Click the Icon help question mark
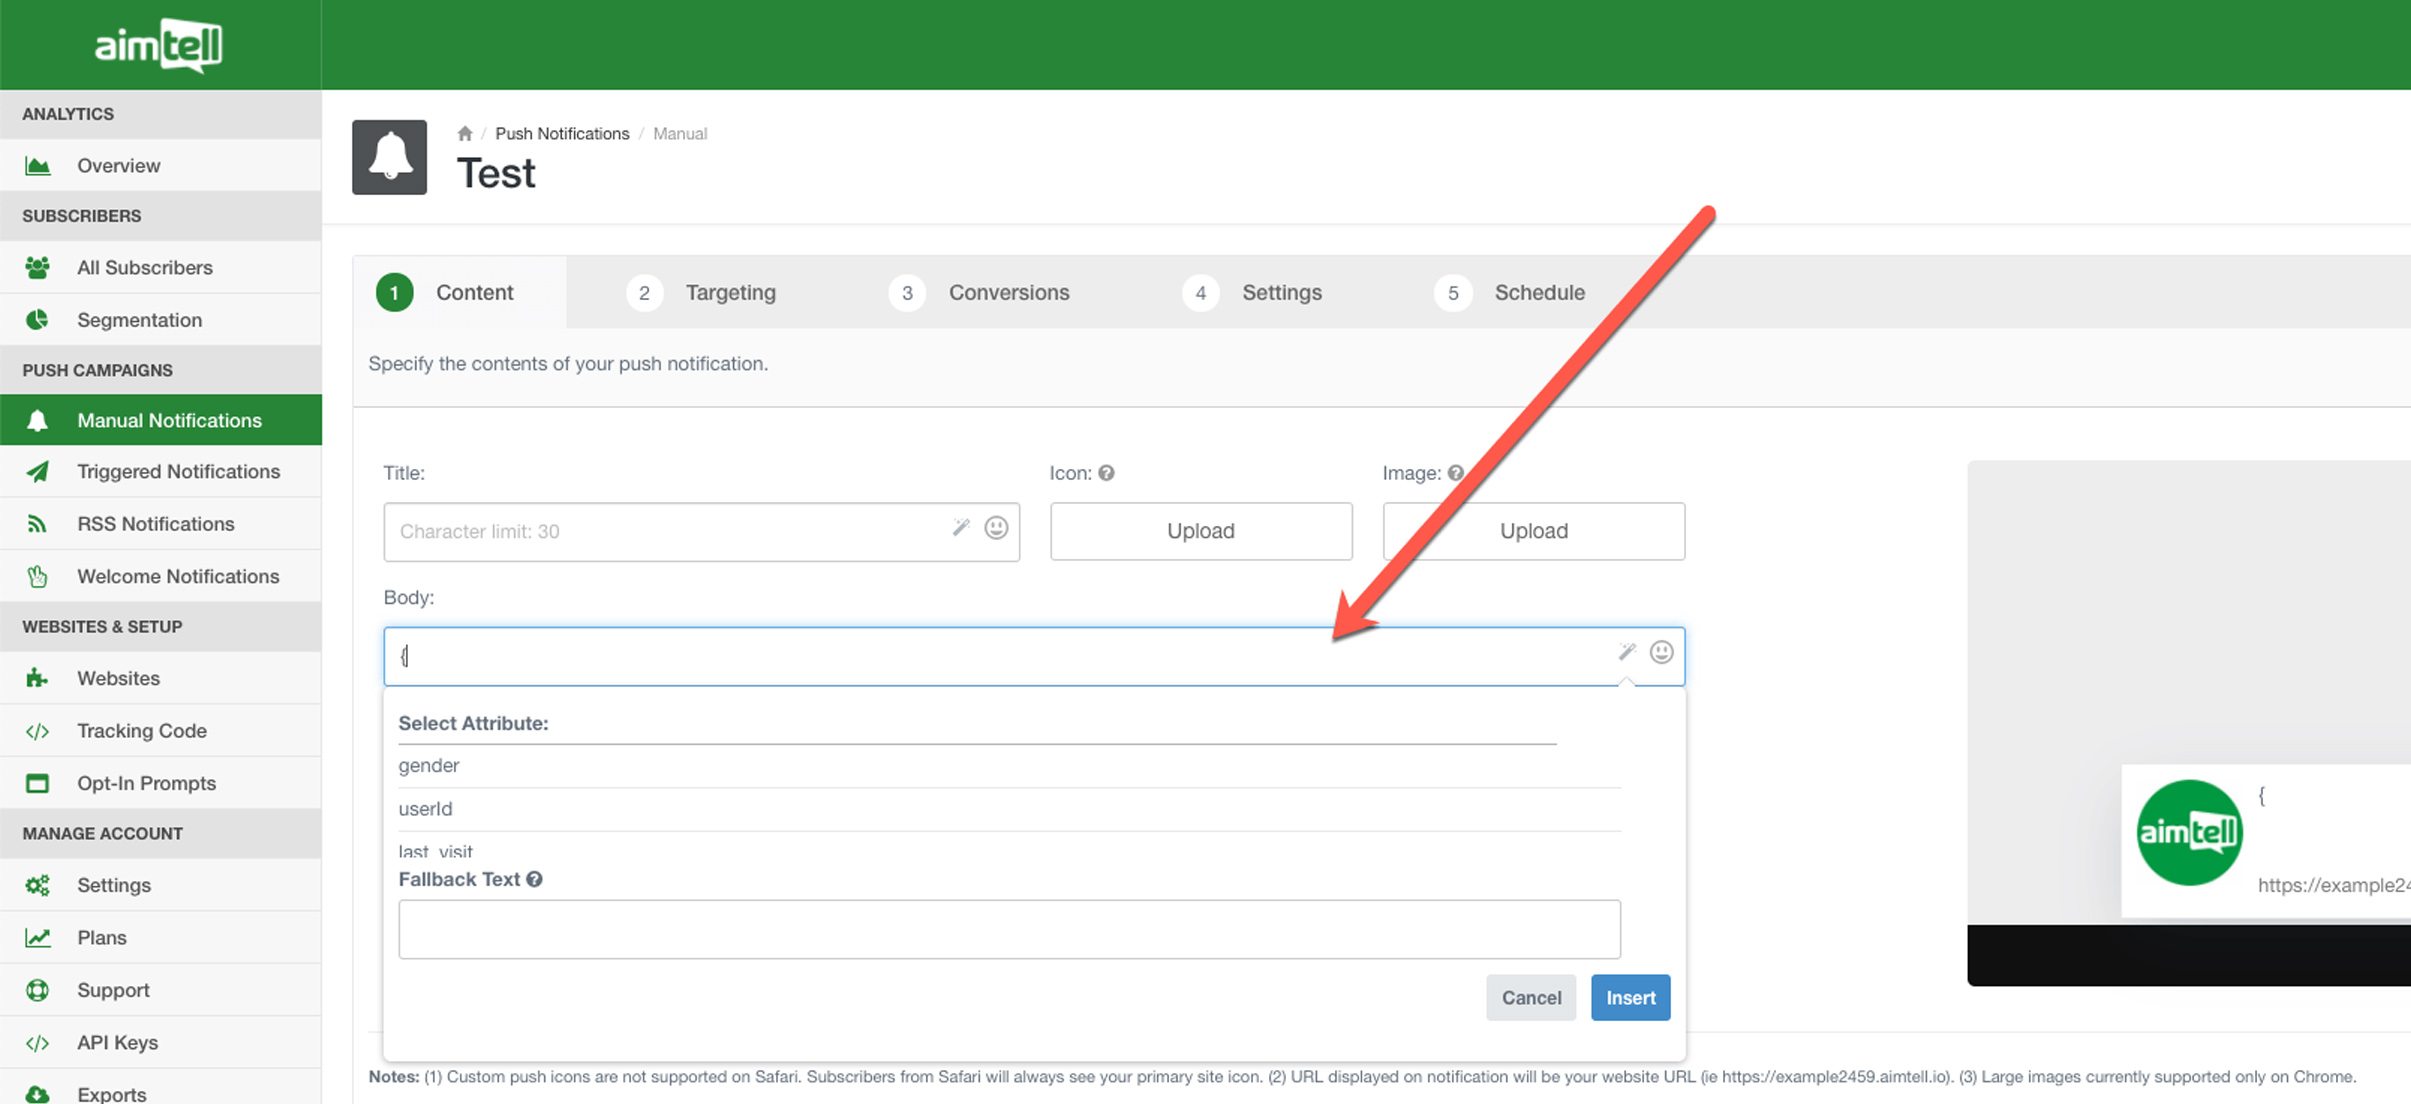Screen dimensions: 2411x1104 click(1106, 473)
